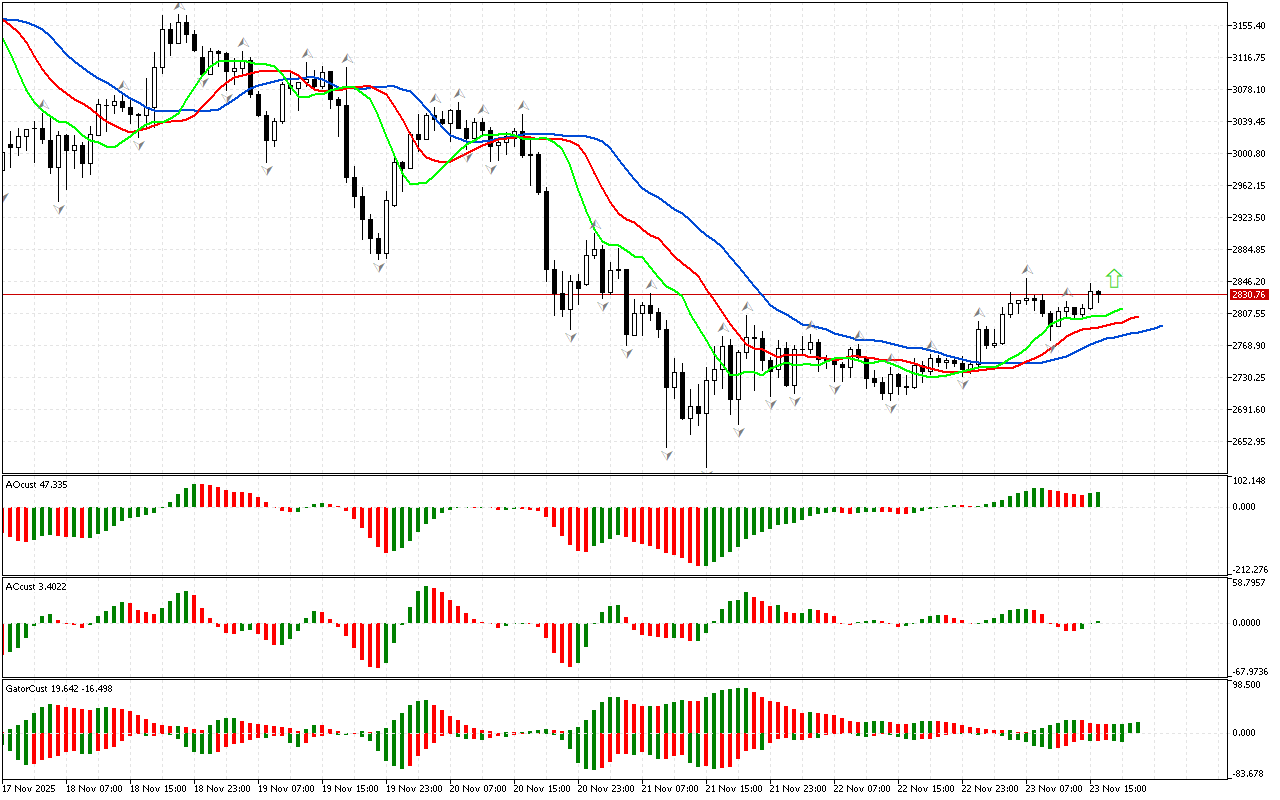
Task: Click the -83.678 Gator scale value
Action: (x=1248, y=773)
